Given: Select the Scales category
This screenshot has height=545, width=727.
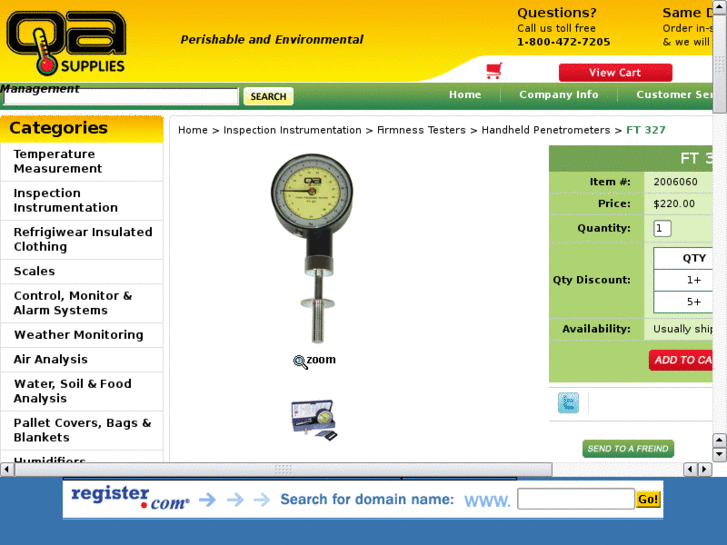Looking at the screenshot, I should 82,271.
